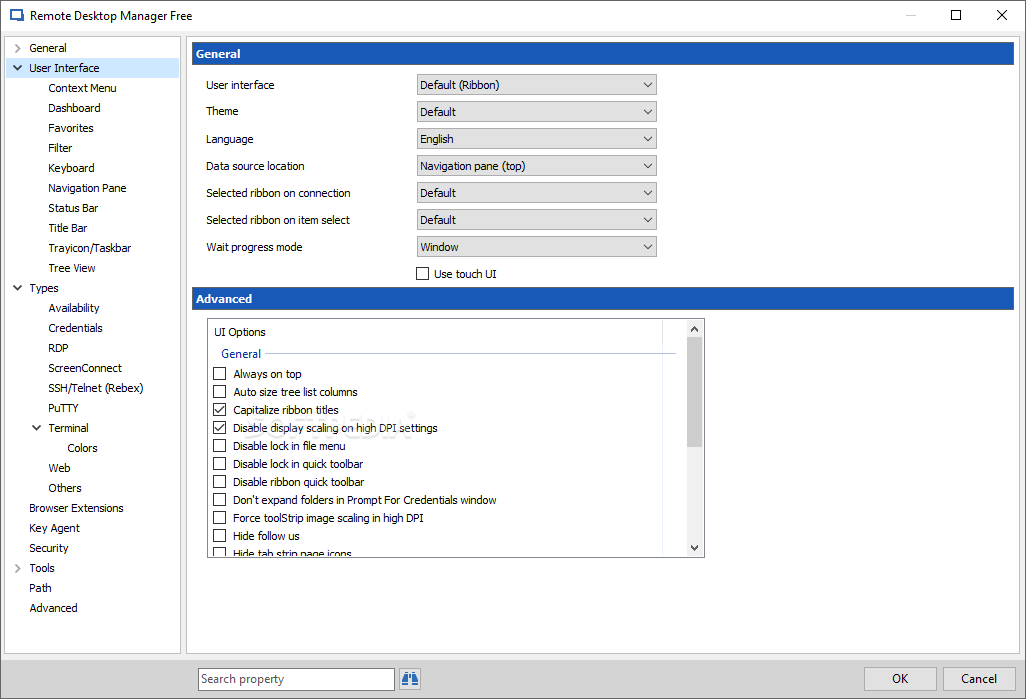
Task: Select ScreenConnect in the tree
Action: pyautogui.click(x=85, y=368)
